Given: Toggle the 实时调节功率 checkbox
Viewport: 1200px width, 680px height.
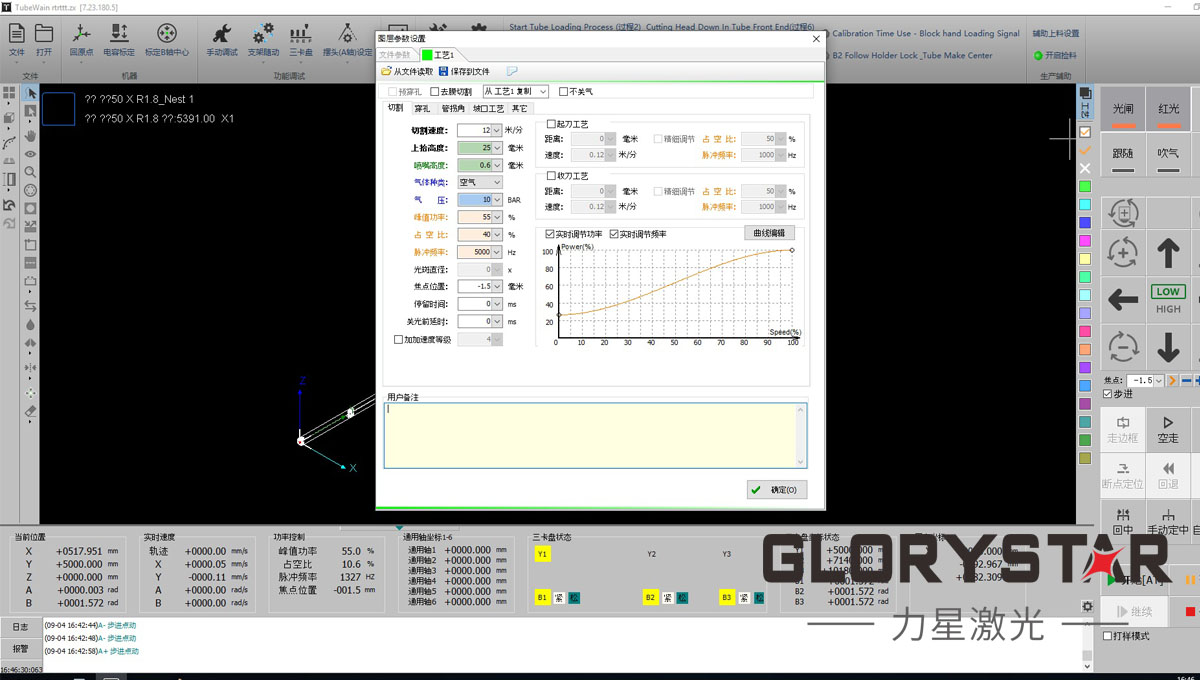Looking at the screenshot, I should click(550, 234).
